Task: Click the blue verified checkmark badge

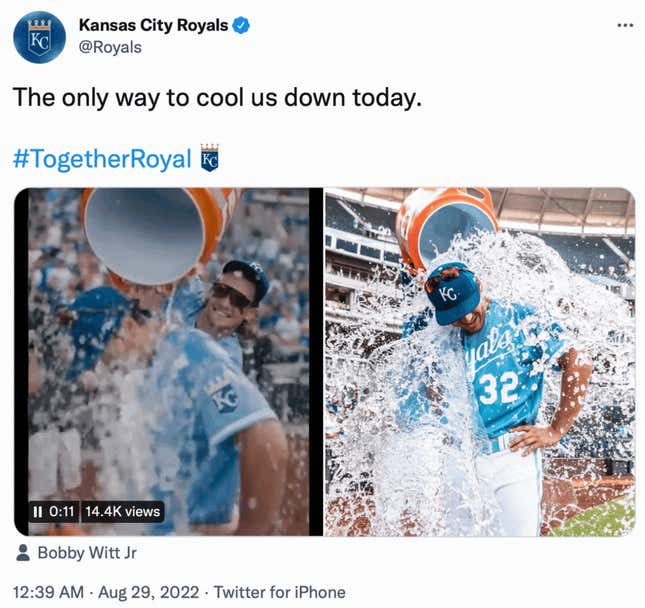Action: tap(241, 26)
